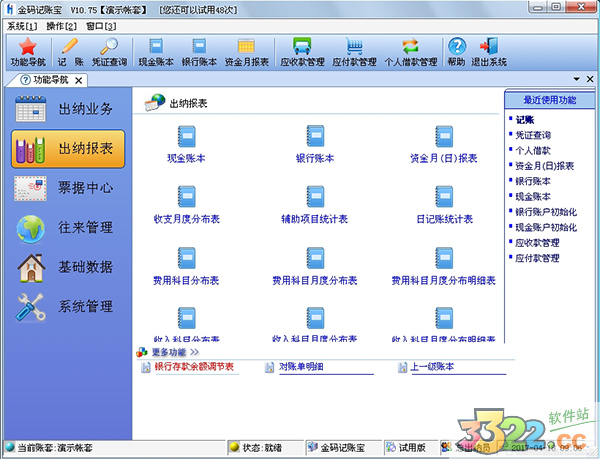Open 上一级账本 link
The height and width of the screenshot is (459, 600).
tap(432, 367)
